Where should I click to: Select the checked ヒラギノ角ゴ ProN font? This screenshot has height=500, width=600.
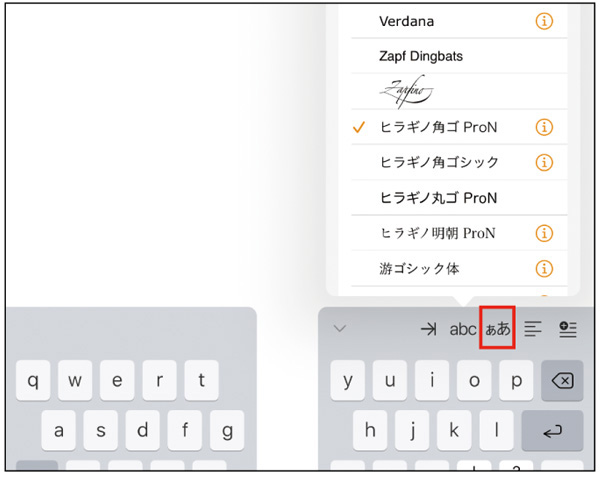tap(438, 127)
